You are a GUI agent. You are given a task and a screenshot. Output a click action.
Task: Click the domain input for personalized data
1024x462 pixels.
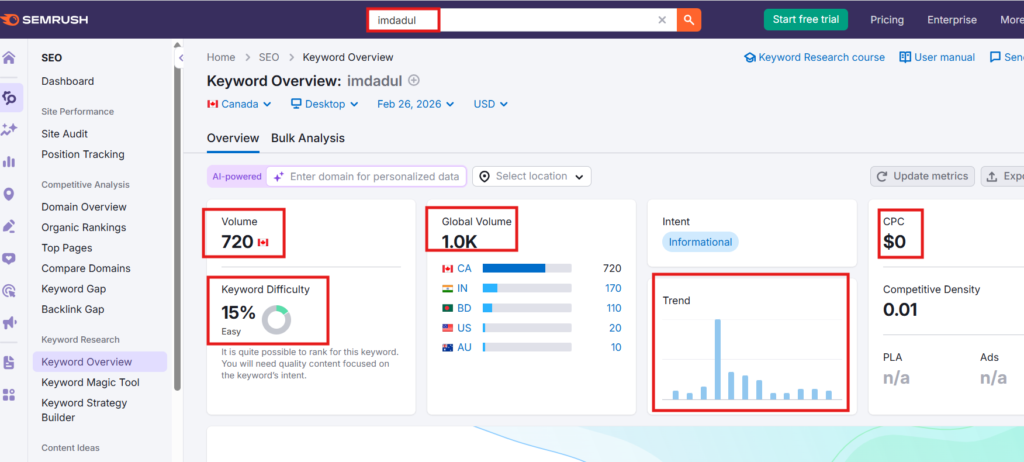(376, 177)
